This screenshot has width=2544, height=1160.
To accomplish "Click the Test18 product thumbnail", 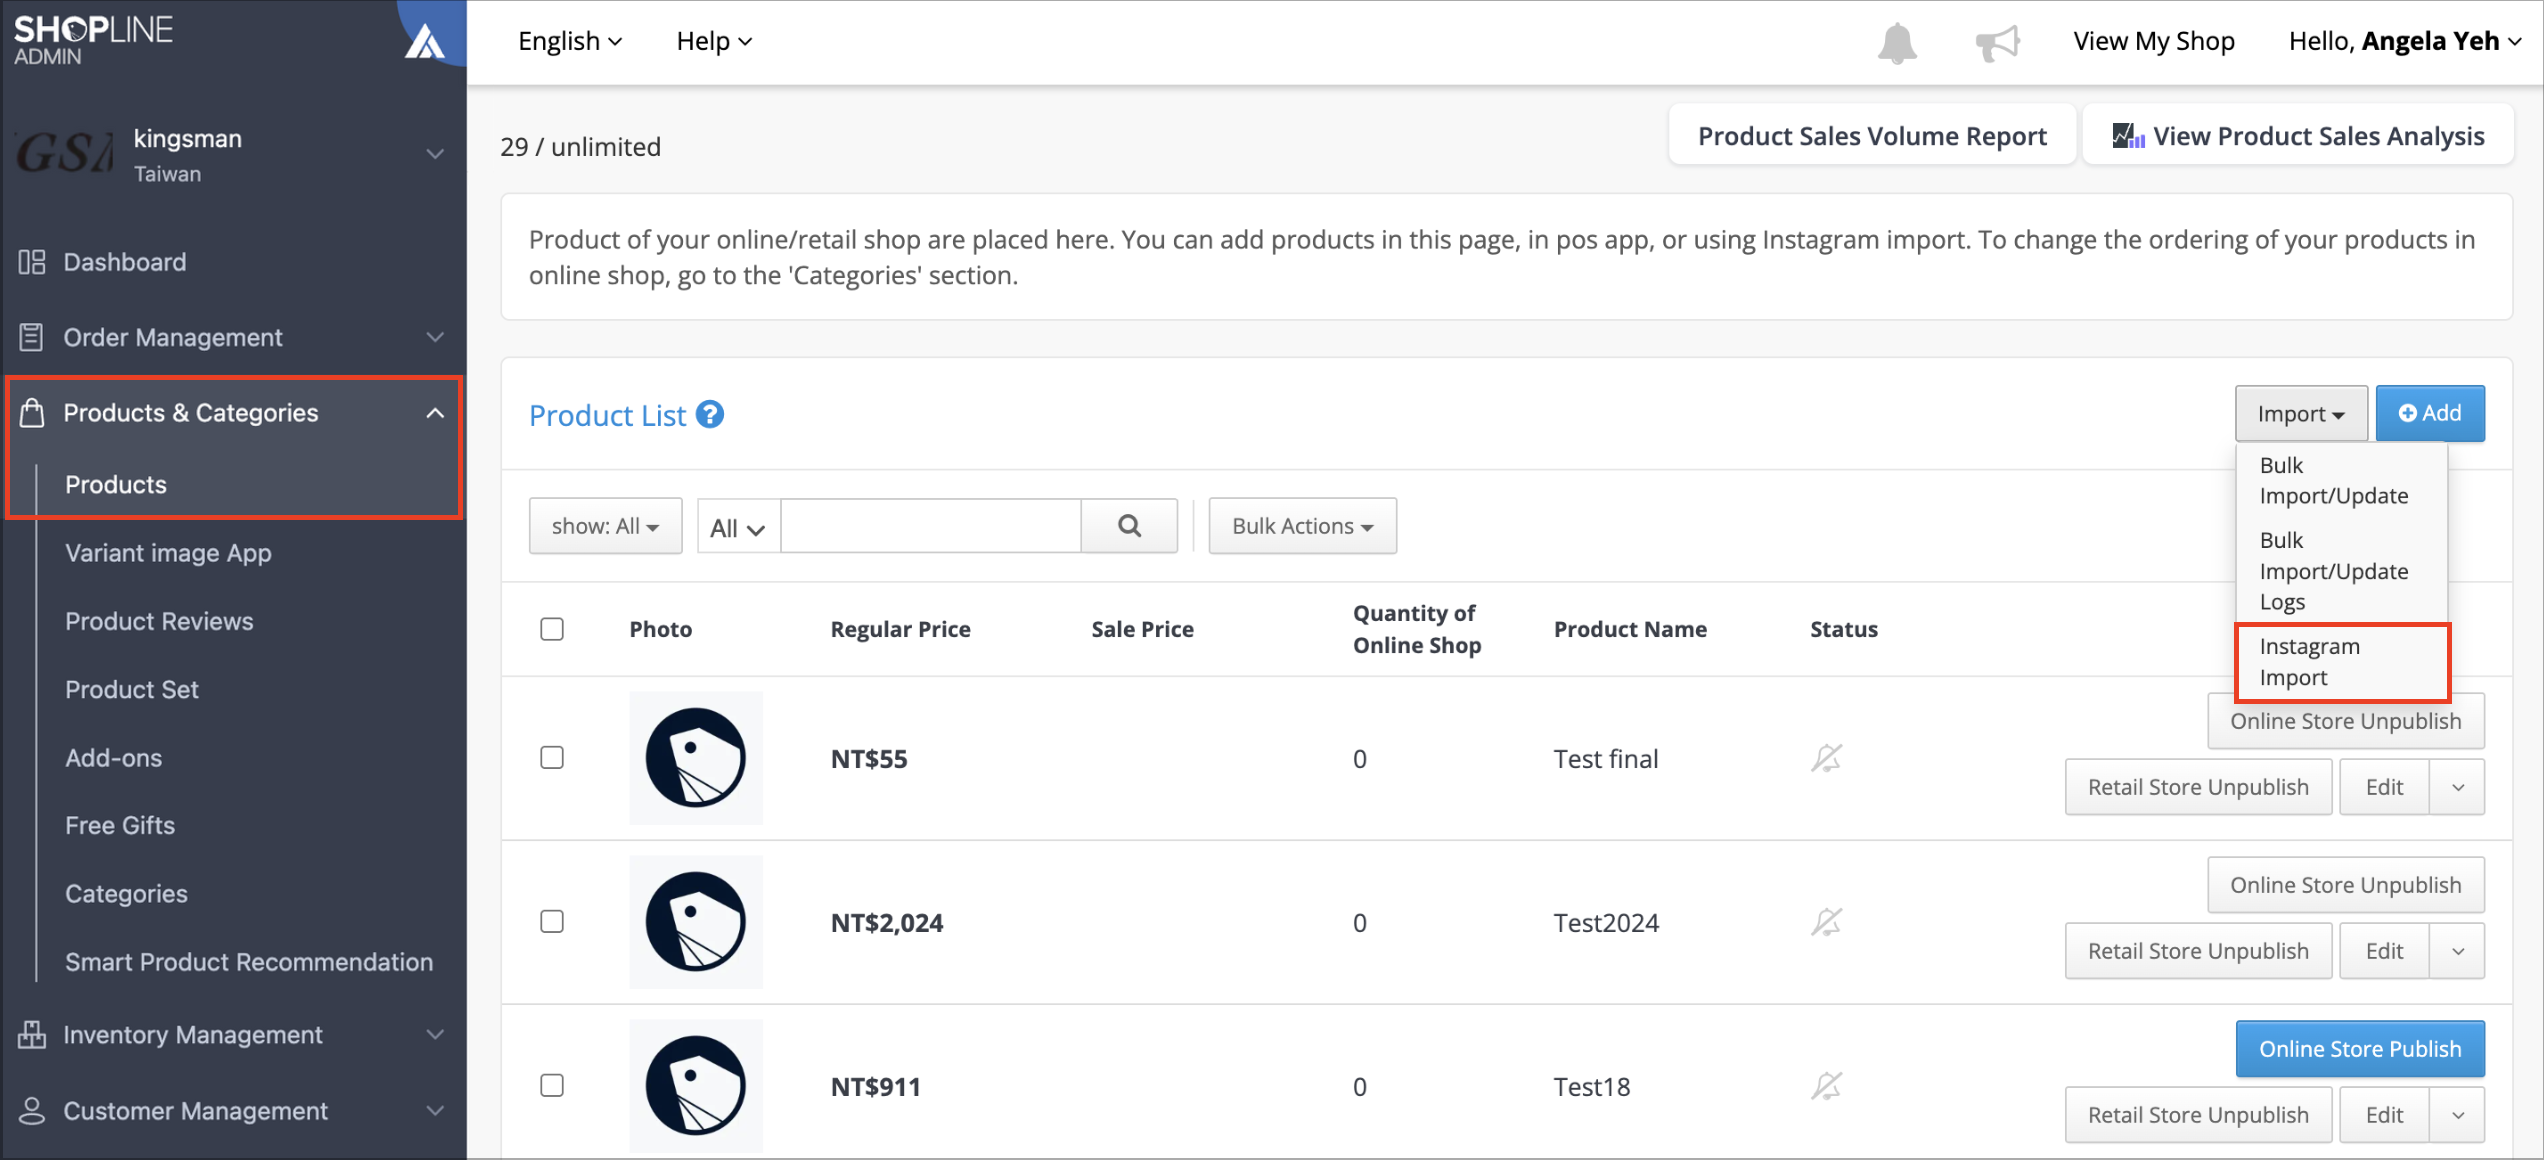I will [696, 1086].
